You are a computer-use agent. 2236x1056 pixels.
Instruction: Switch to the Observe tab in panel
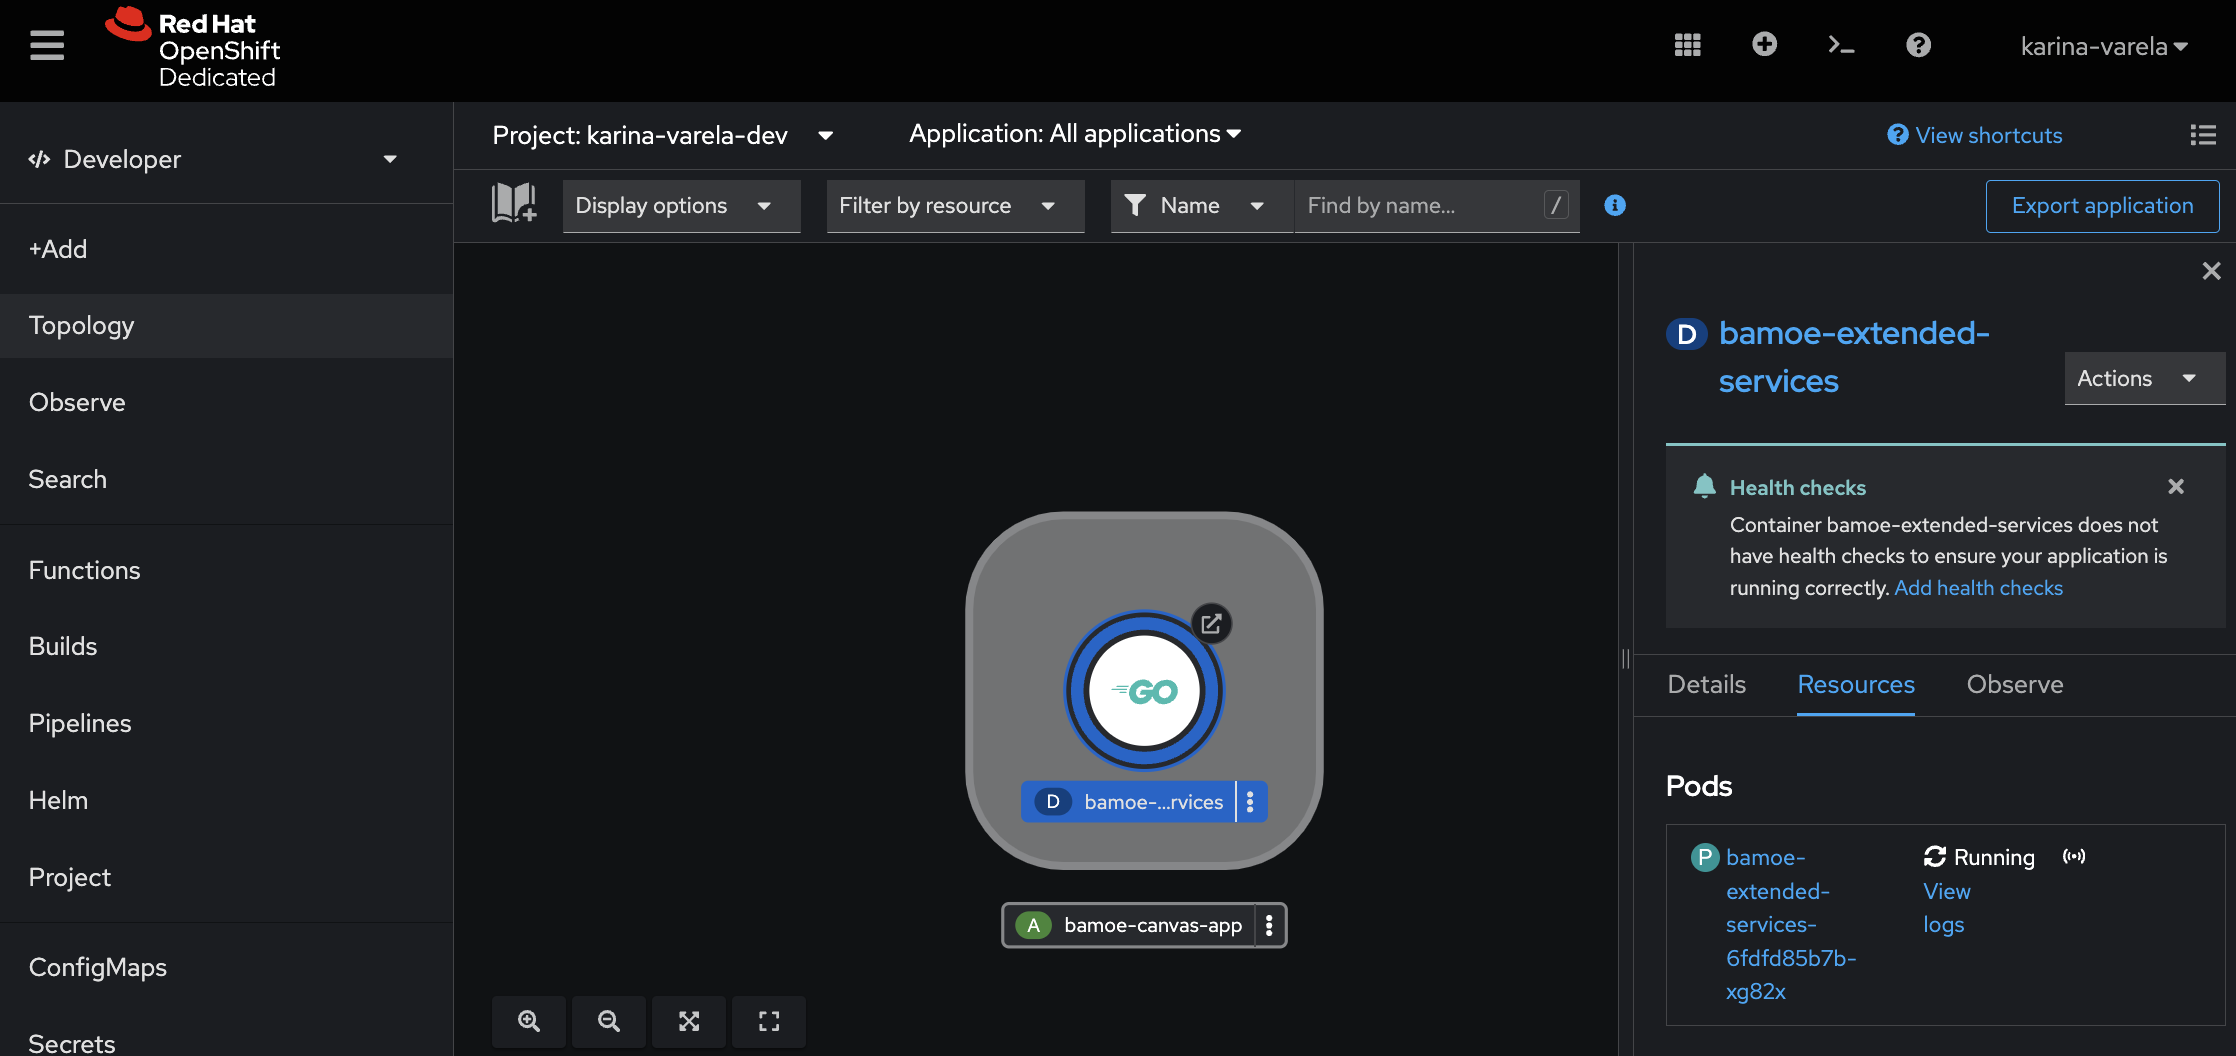point(2015,685)
